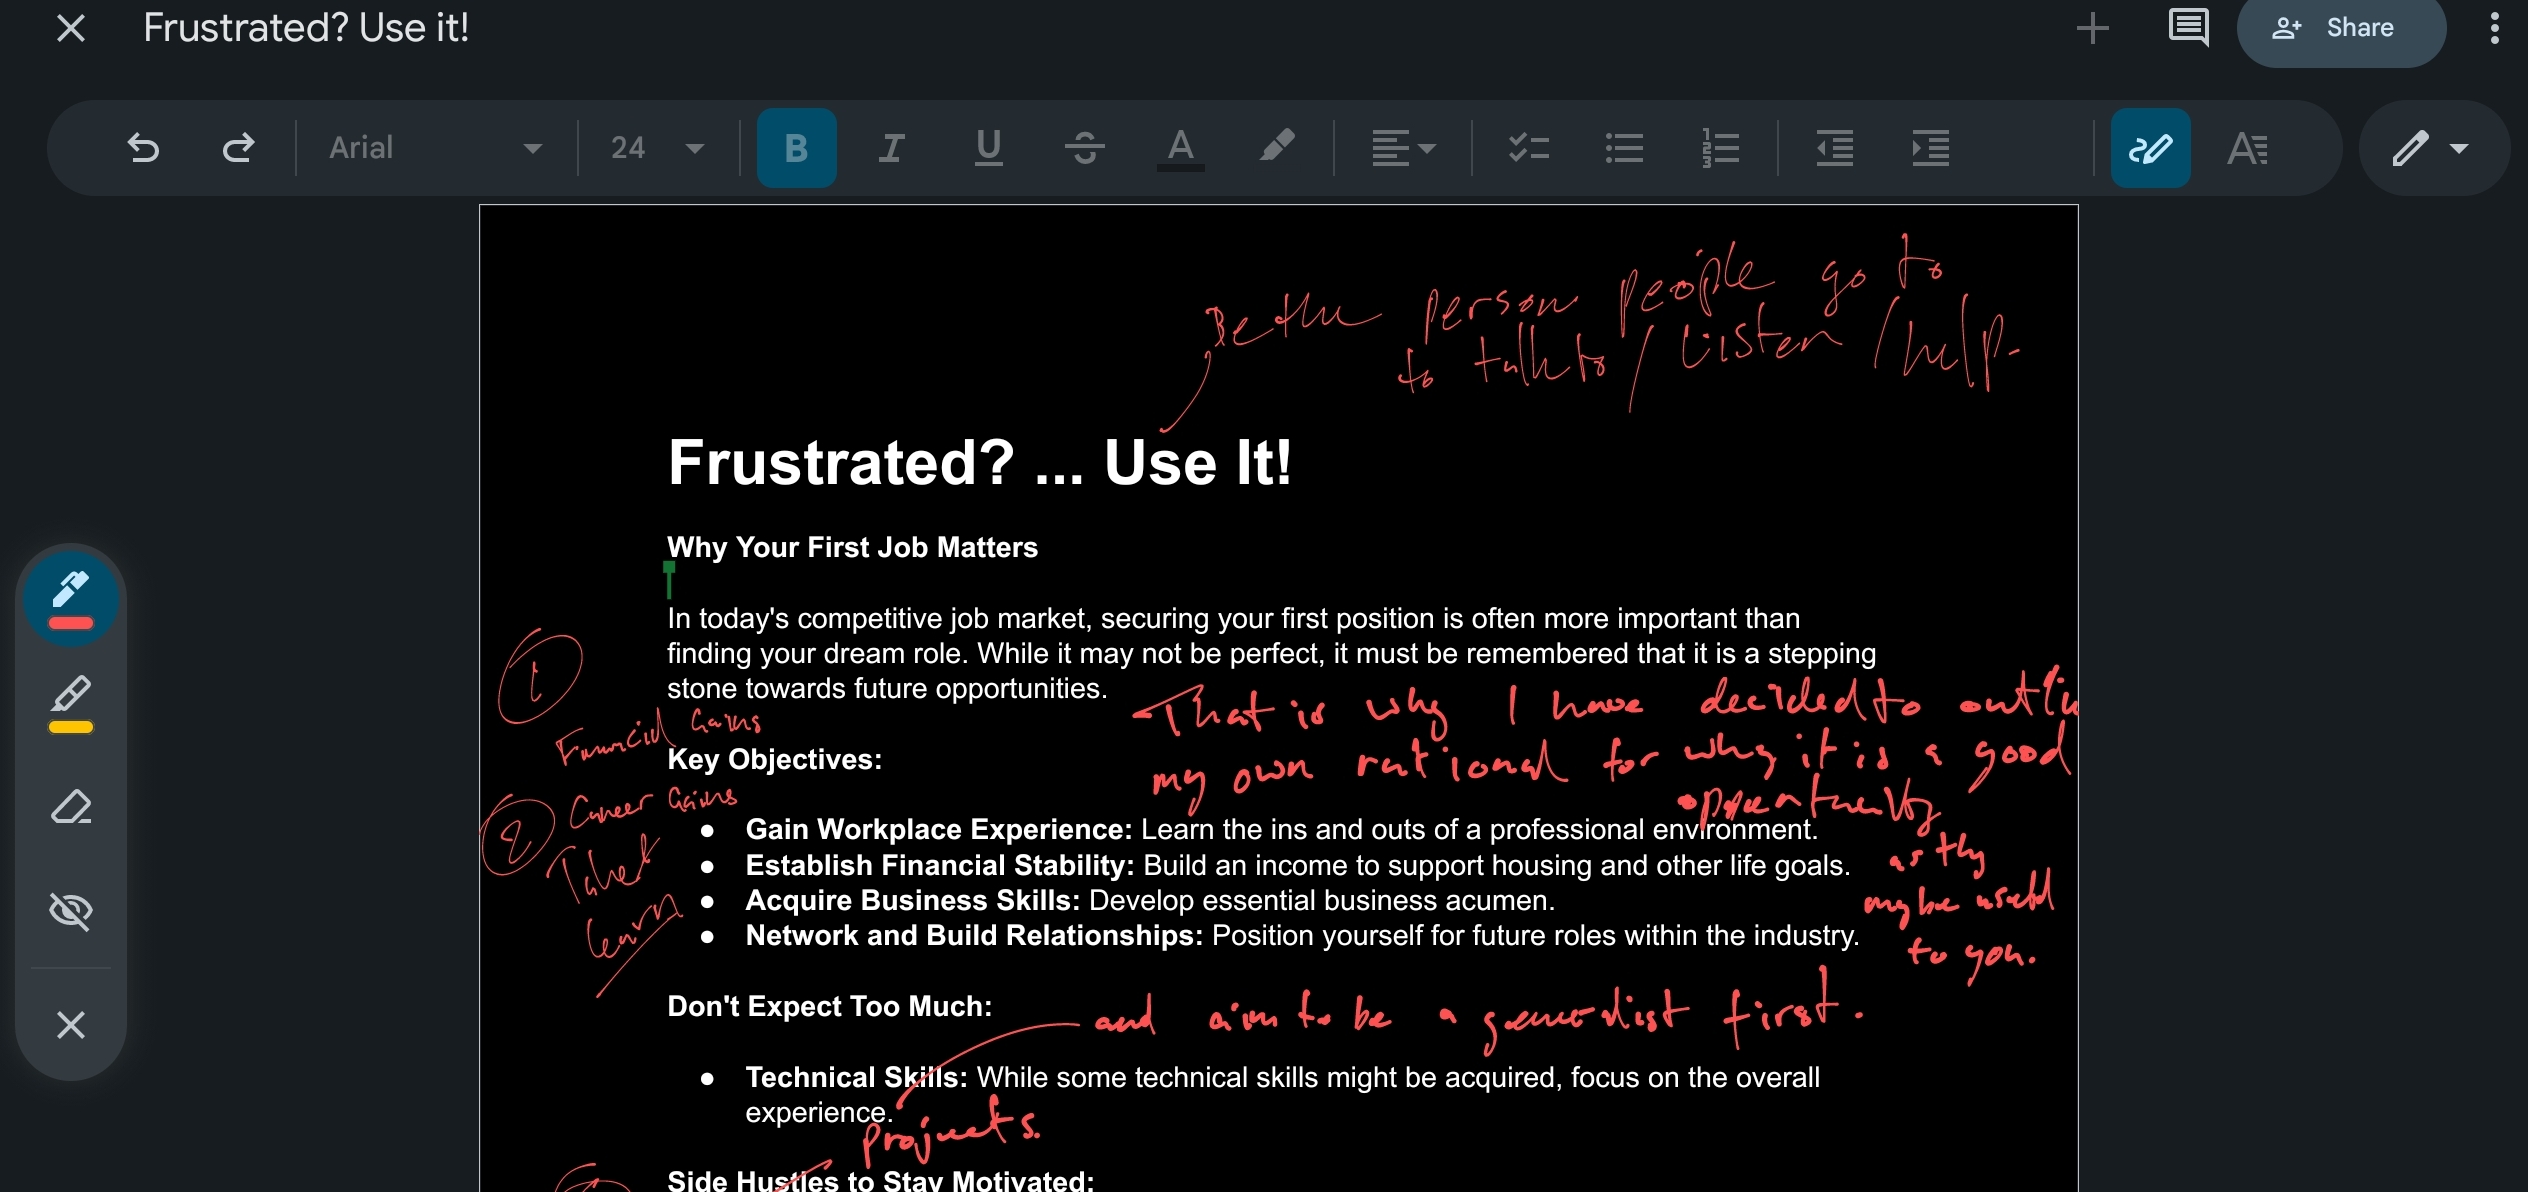2528x1192 pixels.
Task: Open the font size 24 dropdown
Action: click(657, 148)
